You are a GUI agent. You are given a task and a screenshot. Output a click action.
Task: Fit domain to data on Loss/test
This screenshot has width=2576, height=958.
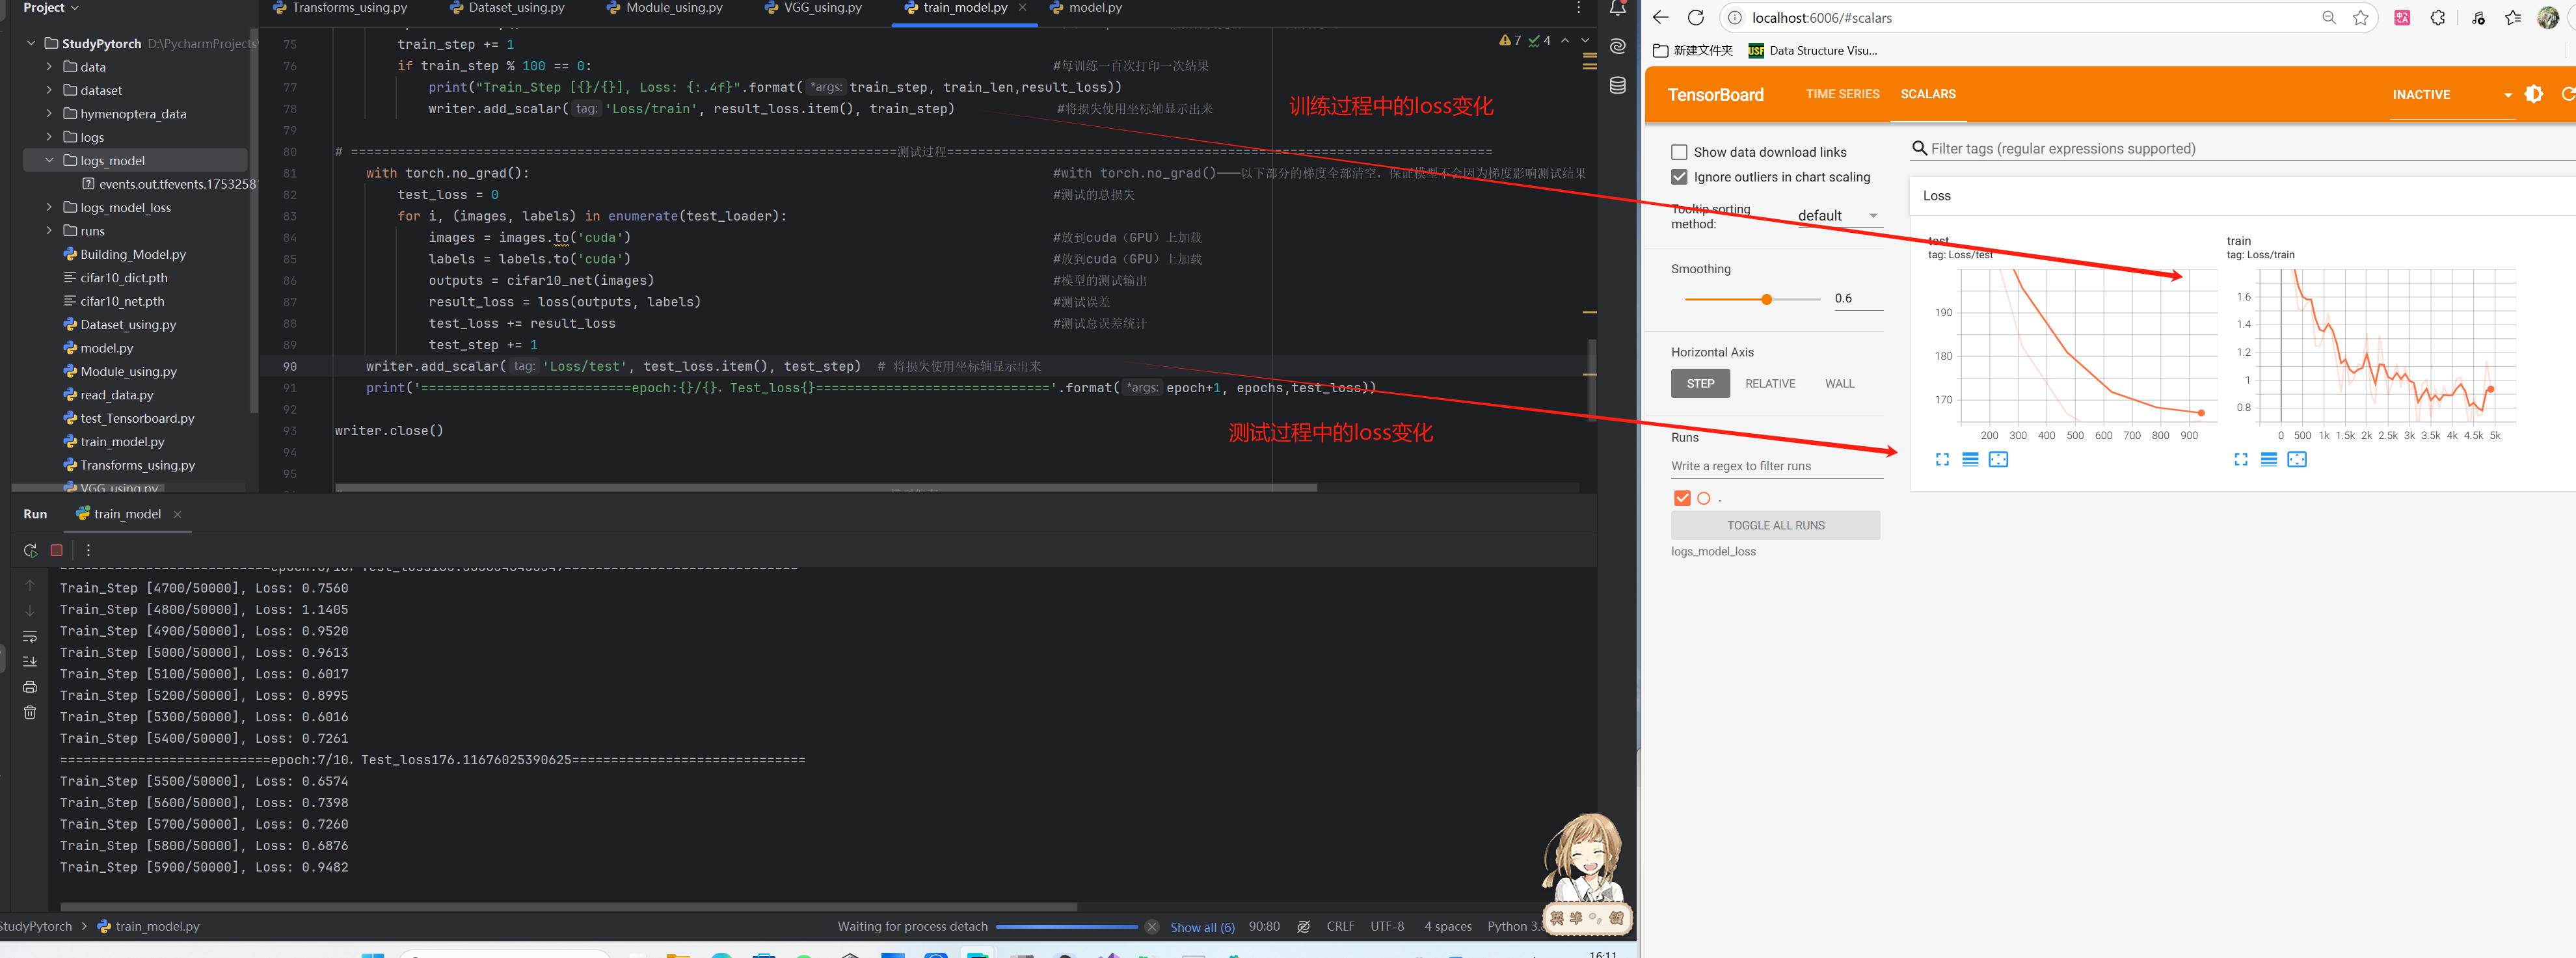(x=1998, y=459)
